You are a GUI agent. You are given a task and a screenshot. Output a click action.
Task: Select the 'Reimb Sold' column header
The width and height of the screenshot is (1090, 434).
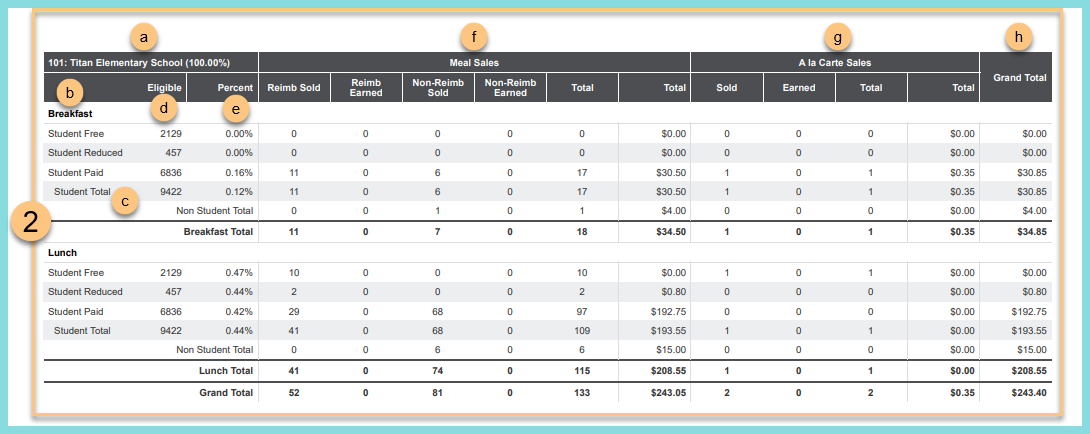[294, 88]
